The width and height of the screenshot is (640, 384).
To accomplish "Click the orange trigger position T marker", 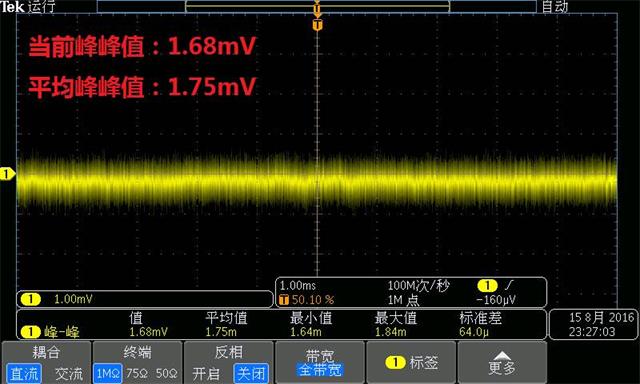I will pos(318,25).
